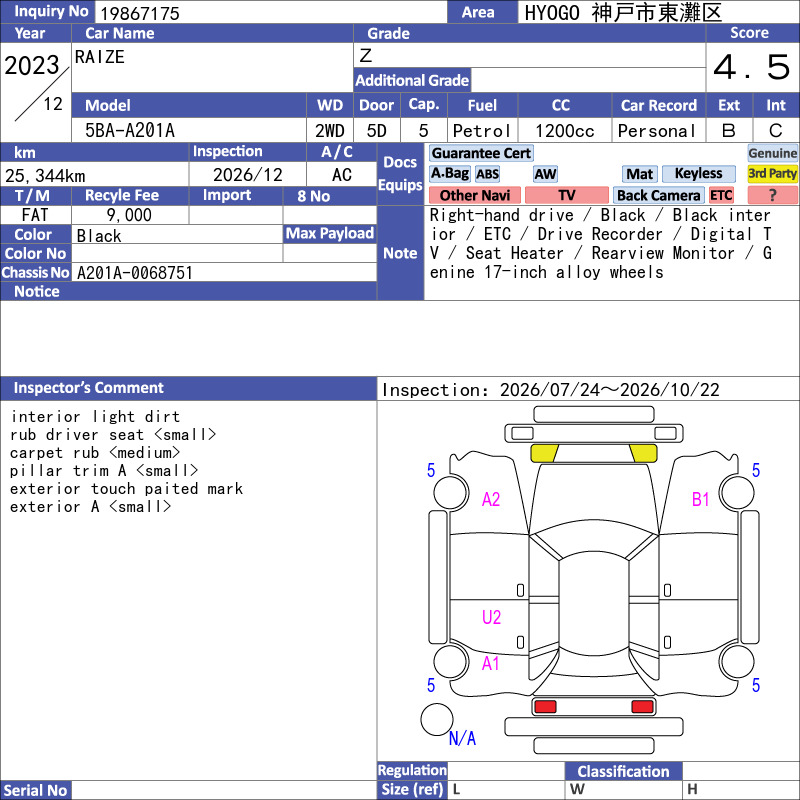Click the model code 5BA-A201A
The height and width of the screenshot is (800, 800).
(130, 131)
